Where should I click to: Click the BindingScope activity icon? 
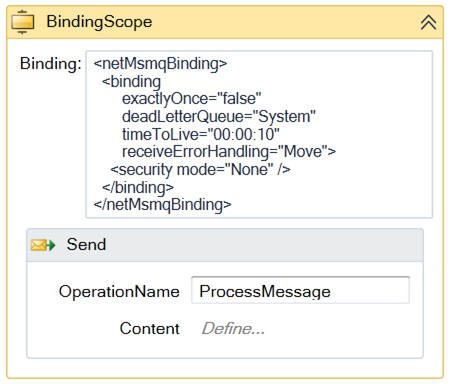[x=23, y=22]
